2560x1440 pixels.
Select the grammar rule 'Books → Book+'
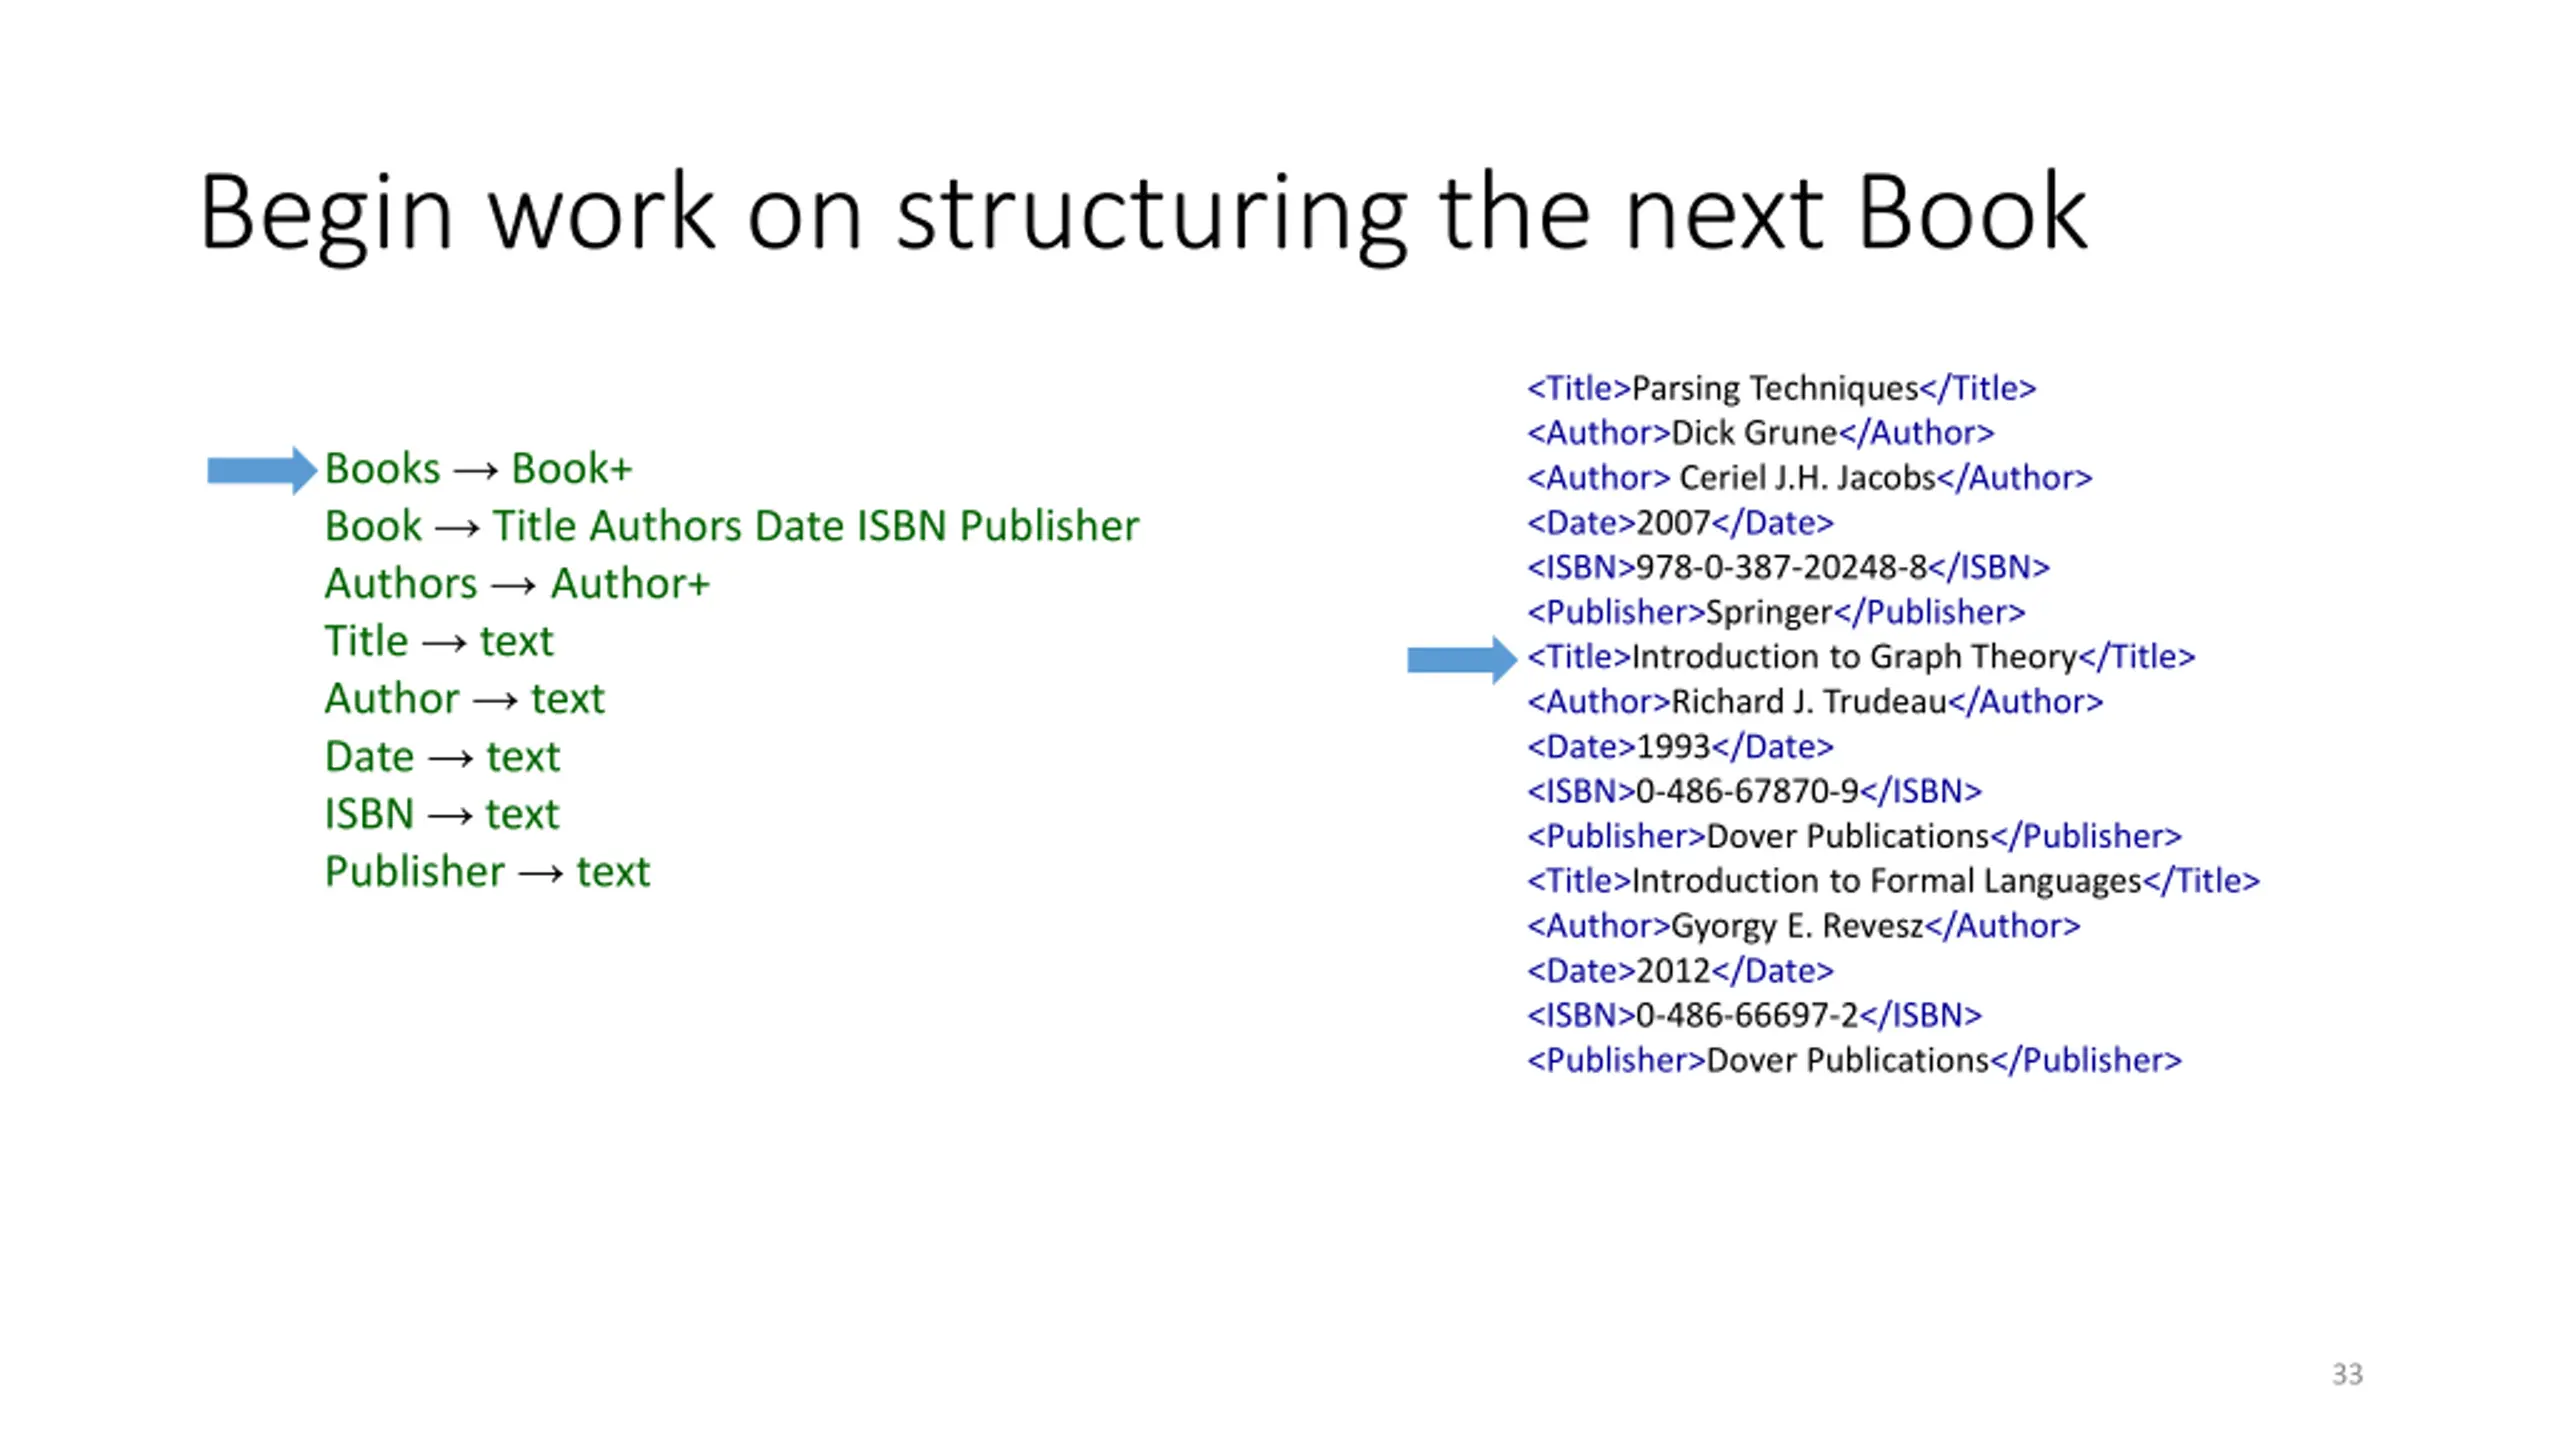[x=478, y=468]
